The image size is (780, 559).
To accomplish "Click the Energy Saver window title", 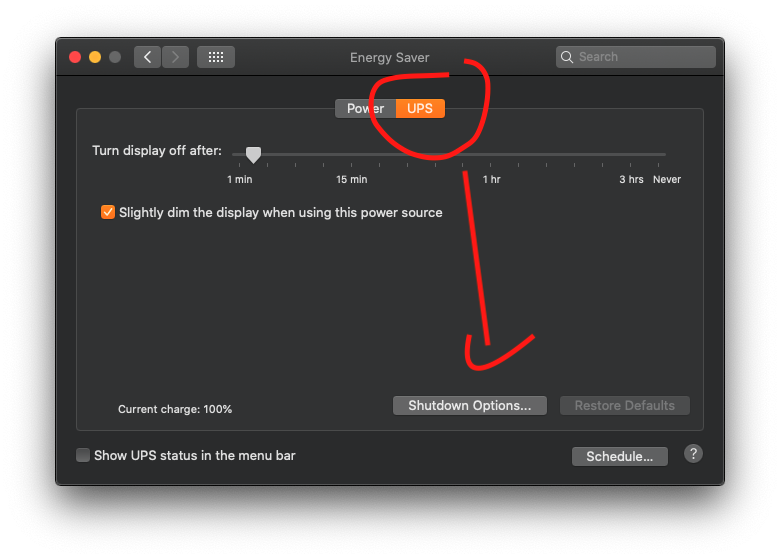I will 390,58.
